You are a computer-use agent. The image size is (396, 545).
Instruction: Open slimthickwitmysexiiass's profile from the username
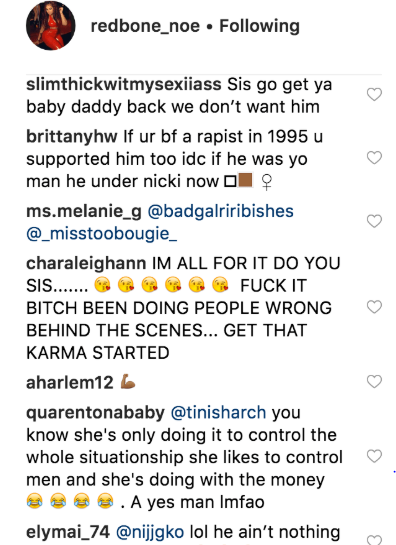[124, 84]
